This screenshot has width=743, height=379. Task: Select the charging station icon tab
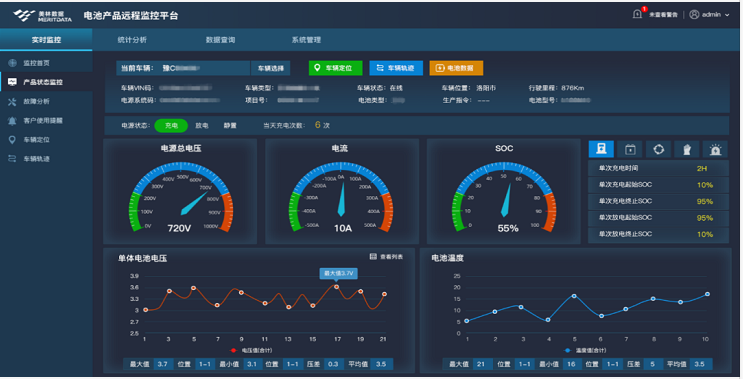tap(601, 149)
